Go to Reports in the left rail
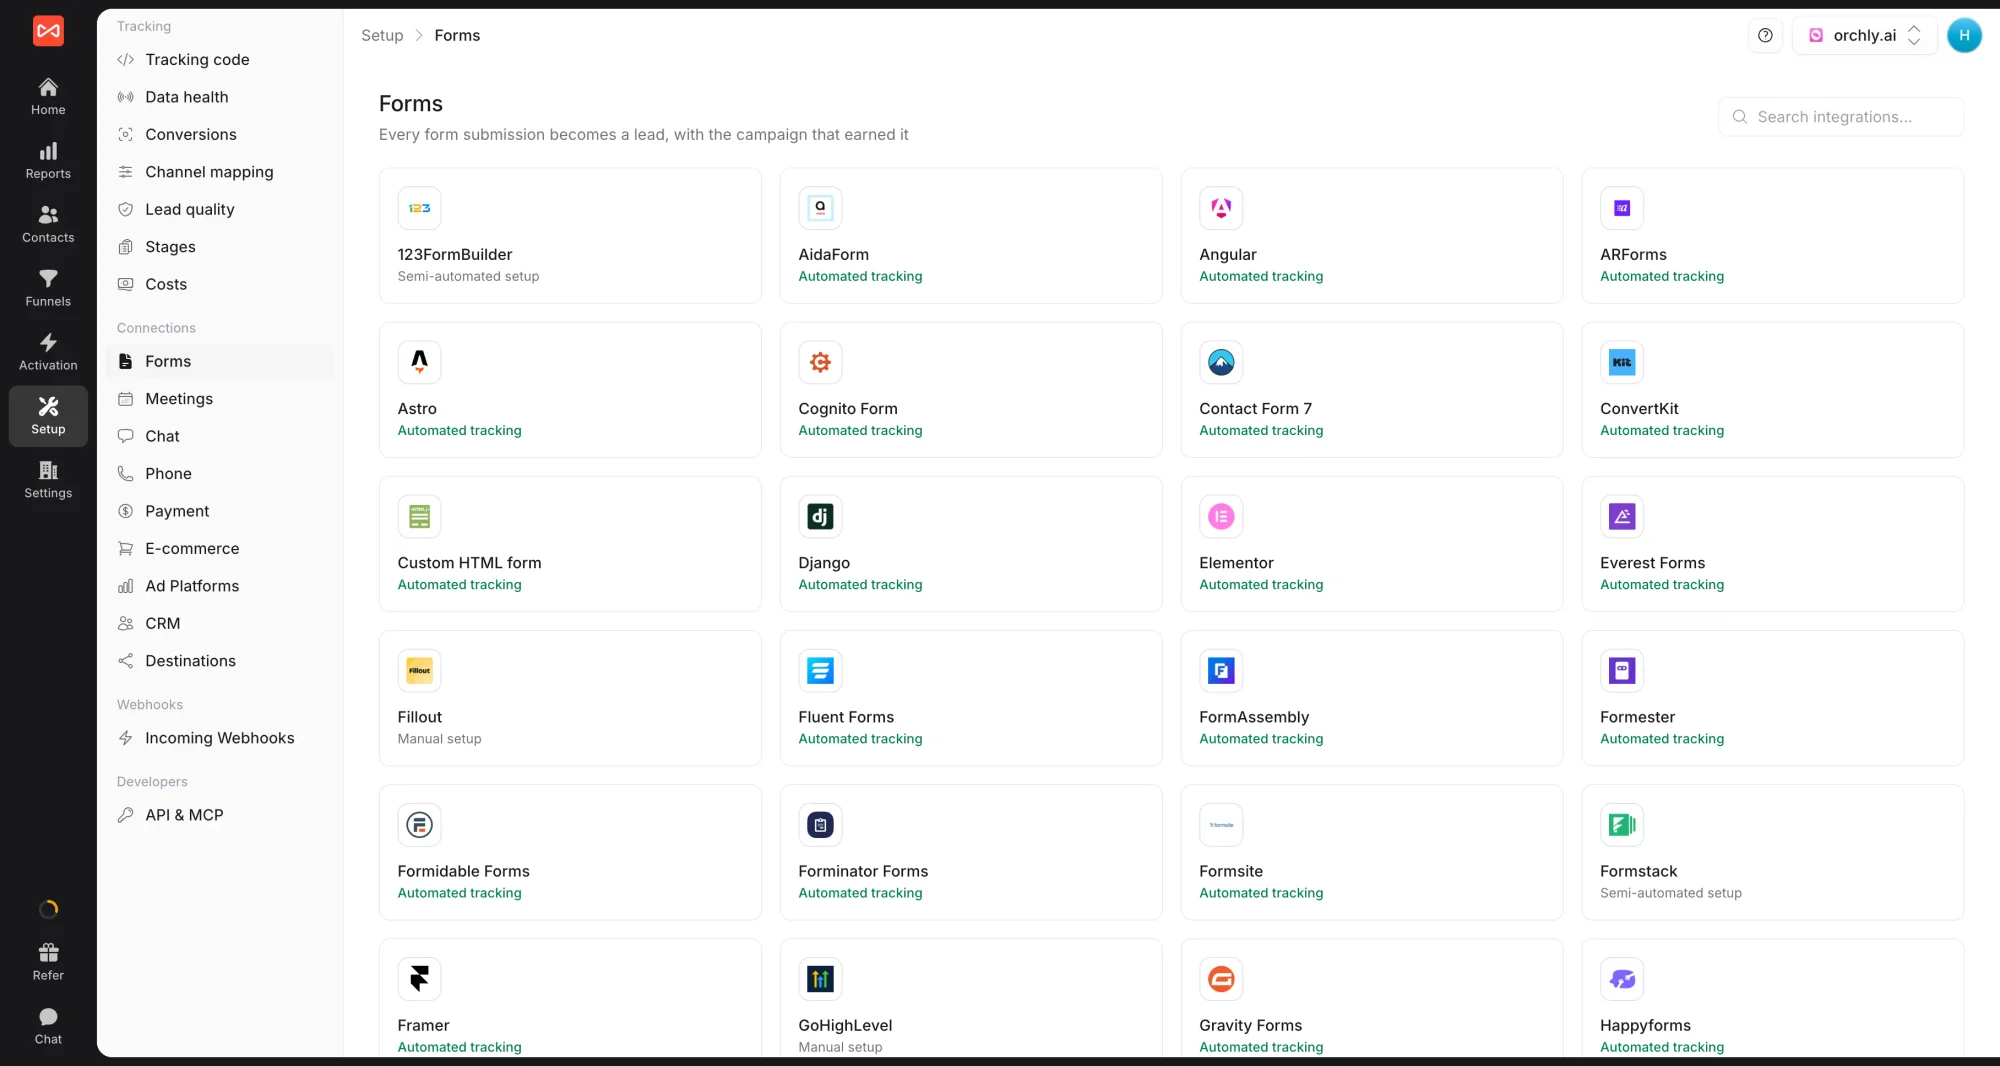This screenshot has width=2000, height=1066. [48, 160]
